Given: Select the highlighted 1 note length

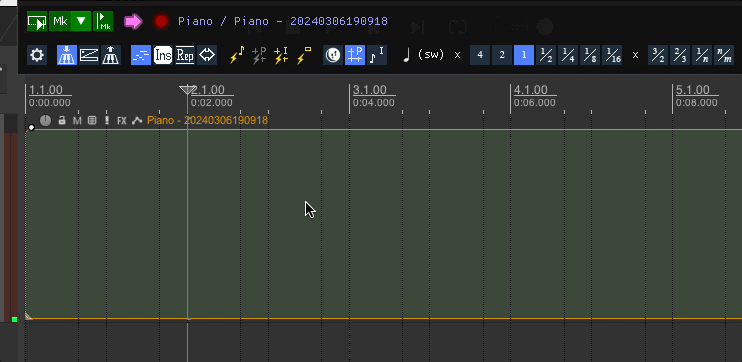Looking at the screenshot, I should click(524, 55).
